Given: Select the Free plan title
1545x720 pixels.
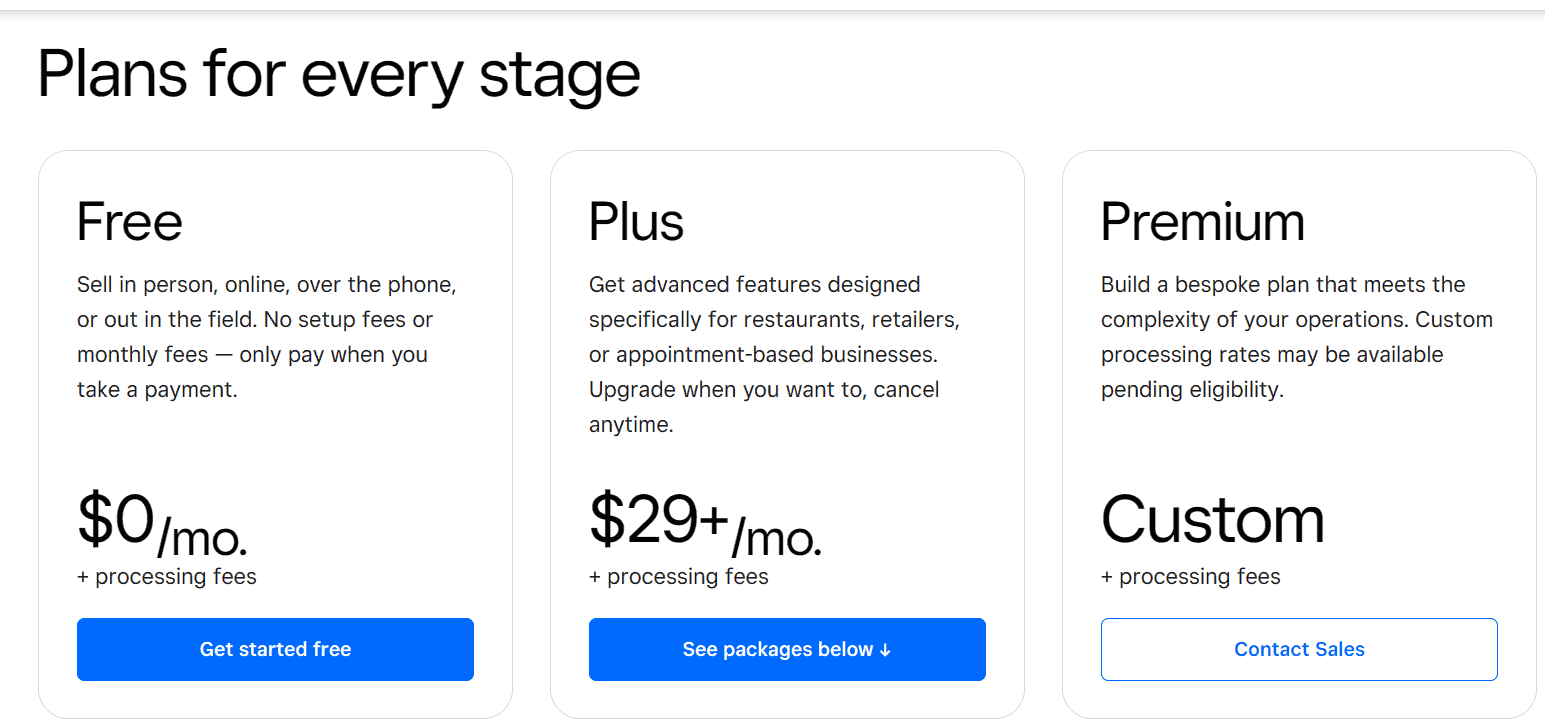Looking at the screenshot, I should (x=130, y=221).
